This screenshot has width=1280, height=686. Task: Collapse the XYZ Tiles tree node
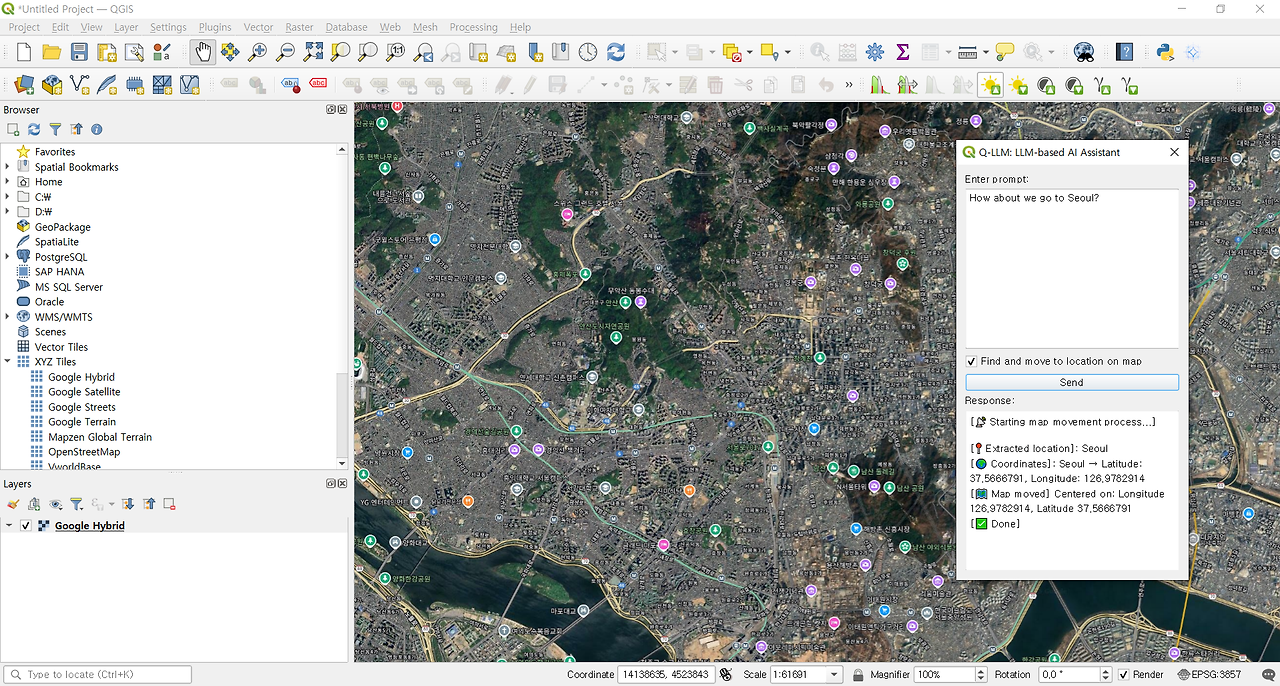pos(8,362)
